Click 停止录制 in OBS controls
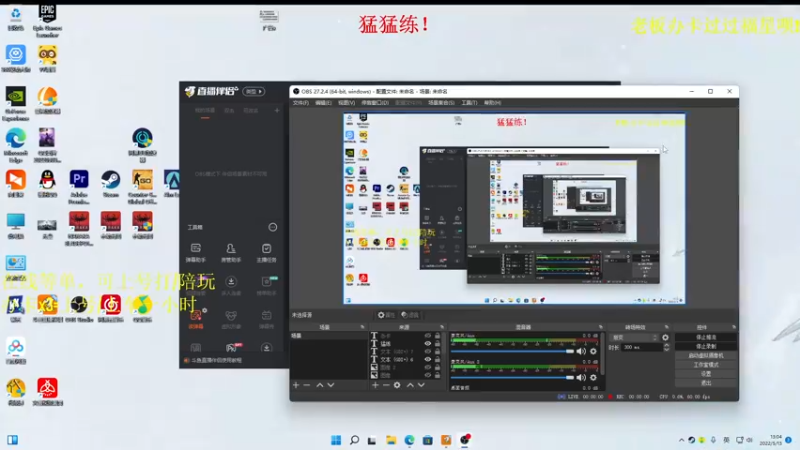 point(706,346)
